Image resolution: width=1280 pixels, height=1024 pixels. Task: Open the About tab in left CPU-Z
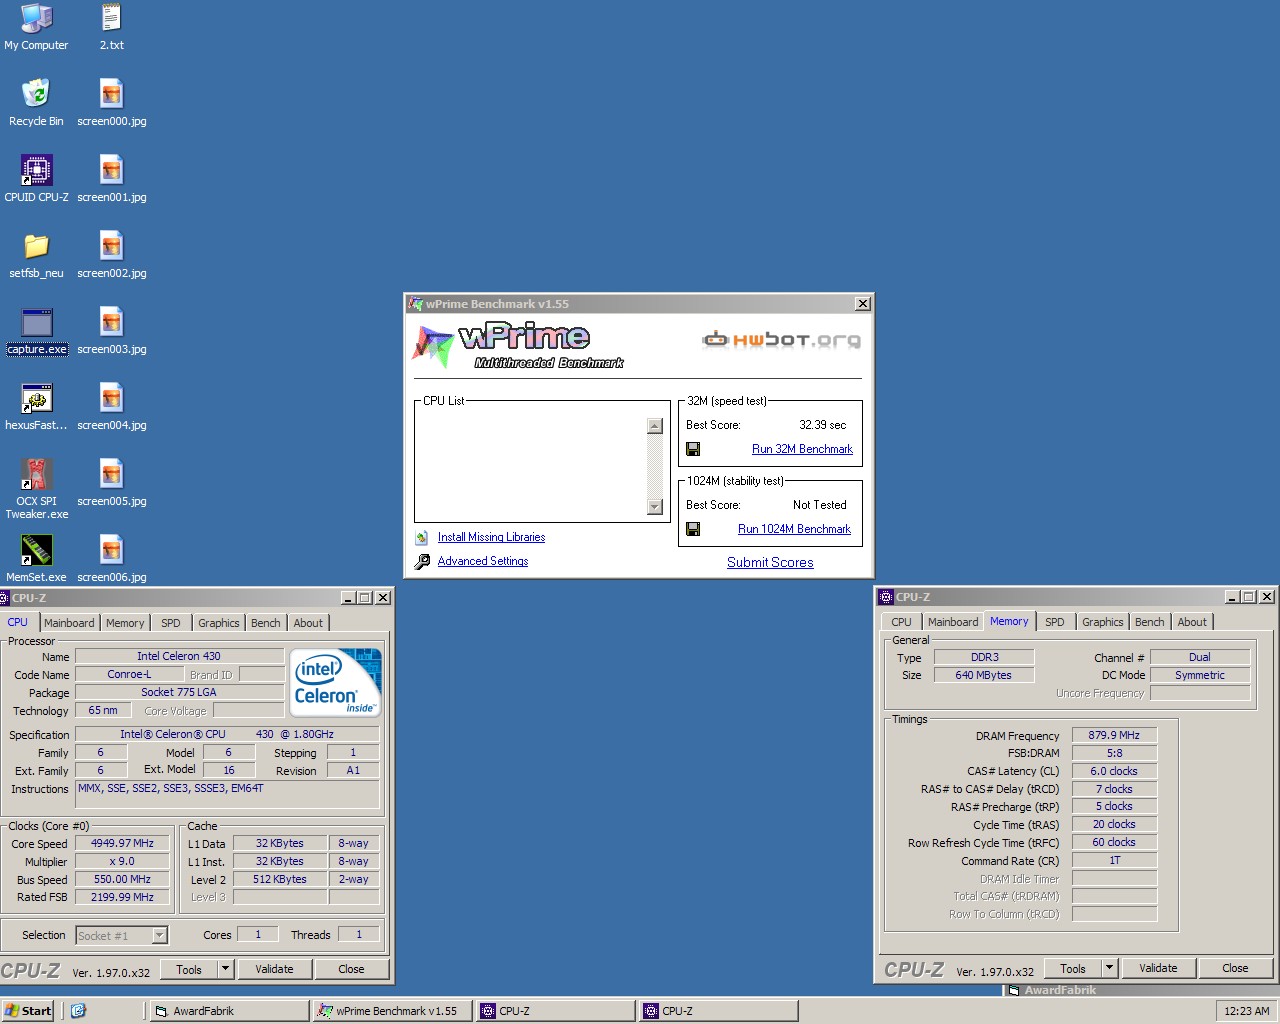[x=308, y=622]
